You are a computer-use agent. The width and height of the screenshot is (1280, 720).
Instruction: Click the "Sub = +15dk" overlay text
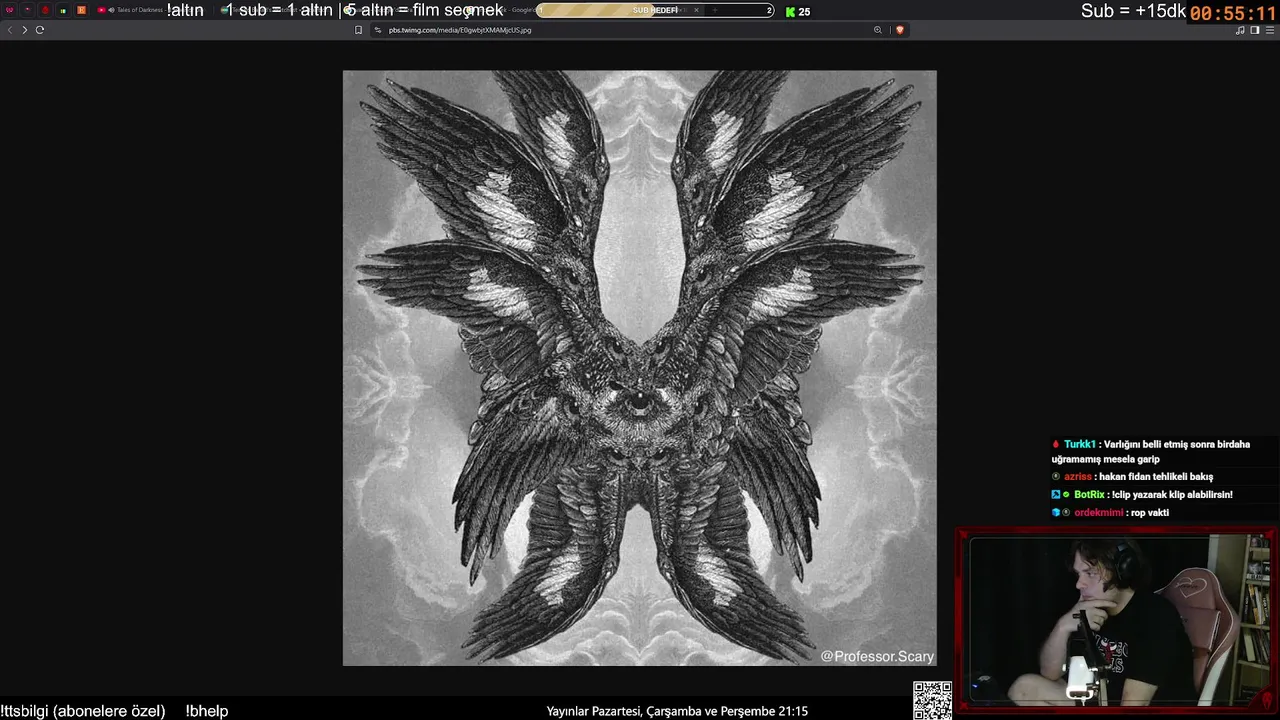[x=1133, y=11]
